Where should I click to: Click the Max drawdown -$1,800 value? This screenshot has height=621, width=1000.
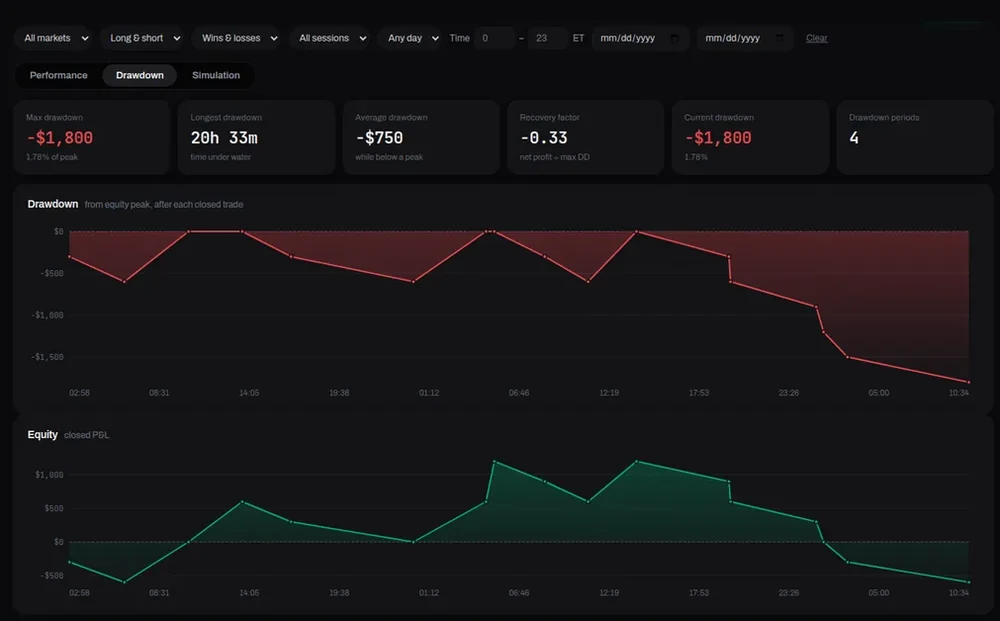click(60, 138)
